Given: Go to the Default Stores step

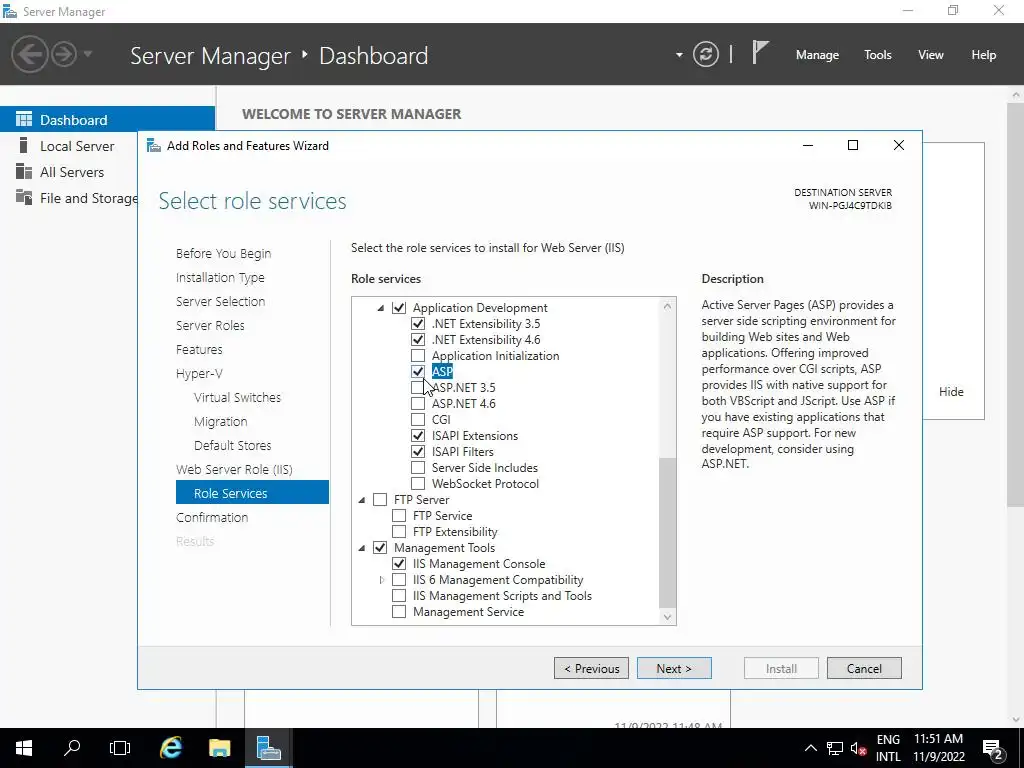Looking at the screenshot, I should pos(232,445).
